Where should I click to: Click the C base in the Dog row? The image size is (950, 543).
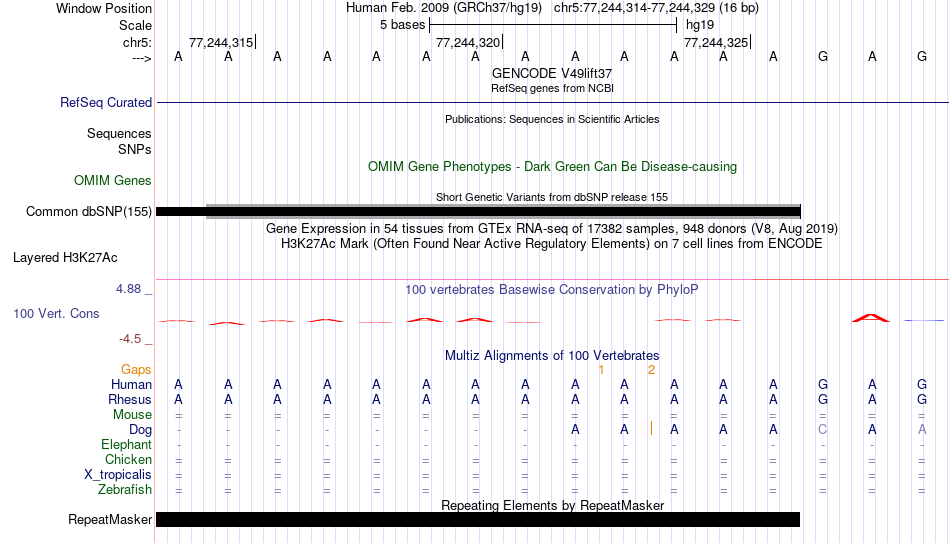[x=822, y=430]
